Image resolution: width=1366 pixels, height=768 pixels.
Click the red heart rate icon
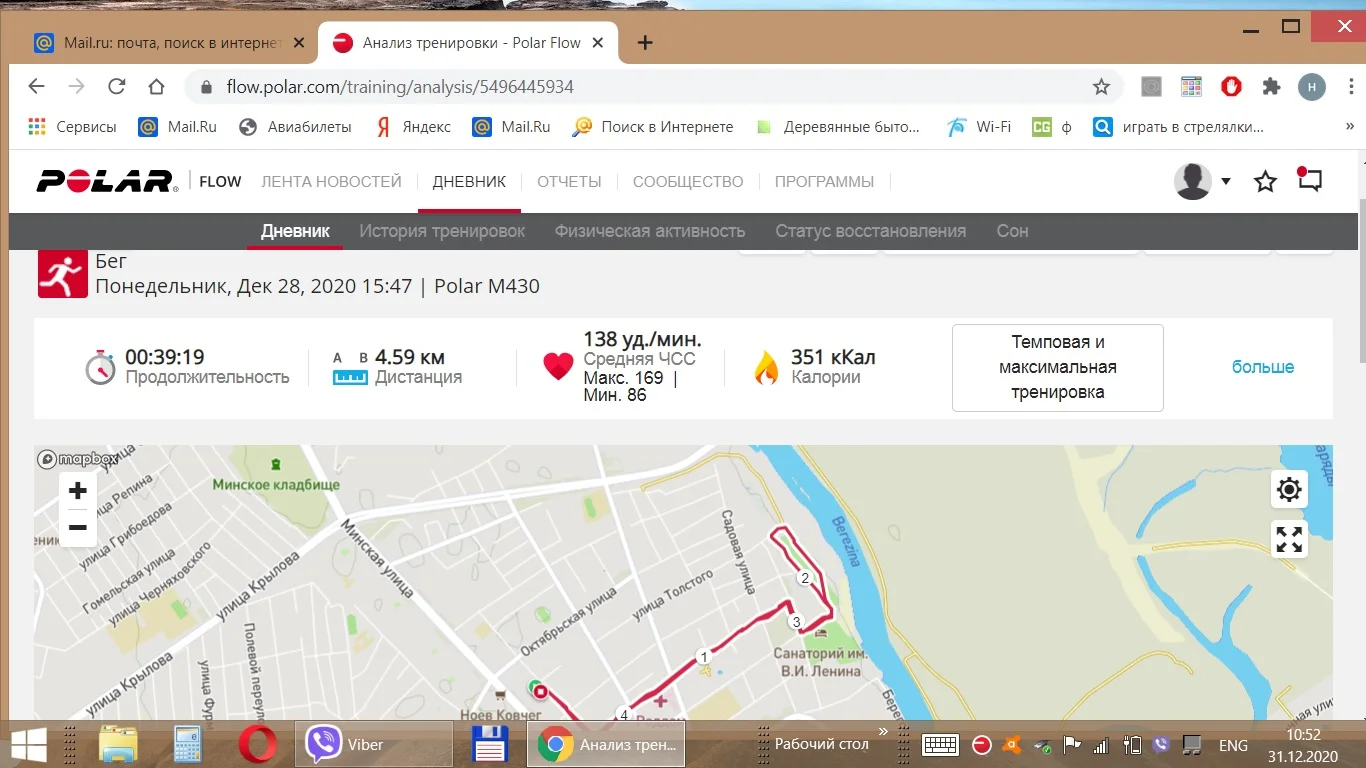point(558,367)
